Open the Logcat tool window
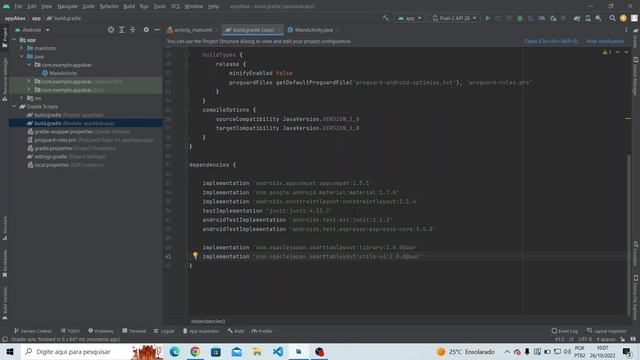This screenshot has width=640, height=360. [x=164, y=331]
